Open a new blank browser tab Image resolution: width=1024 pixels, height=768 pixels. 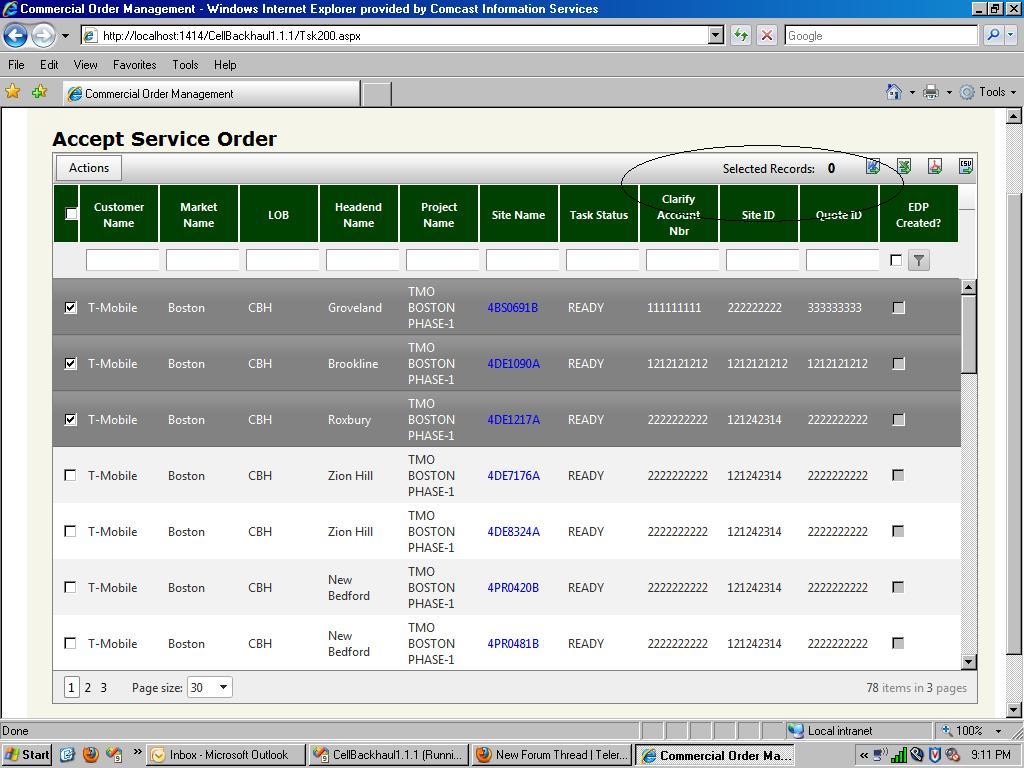coord(377,94)
